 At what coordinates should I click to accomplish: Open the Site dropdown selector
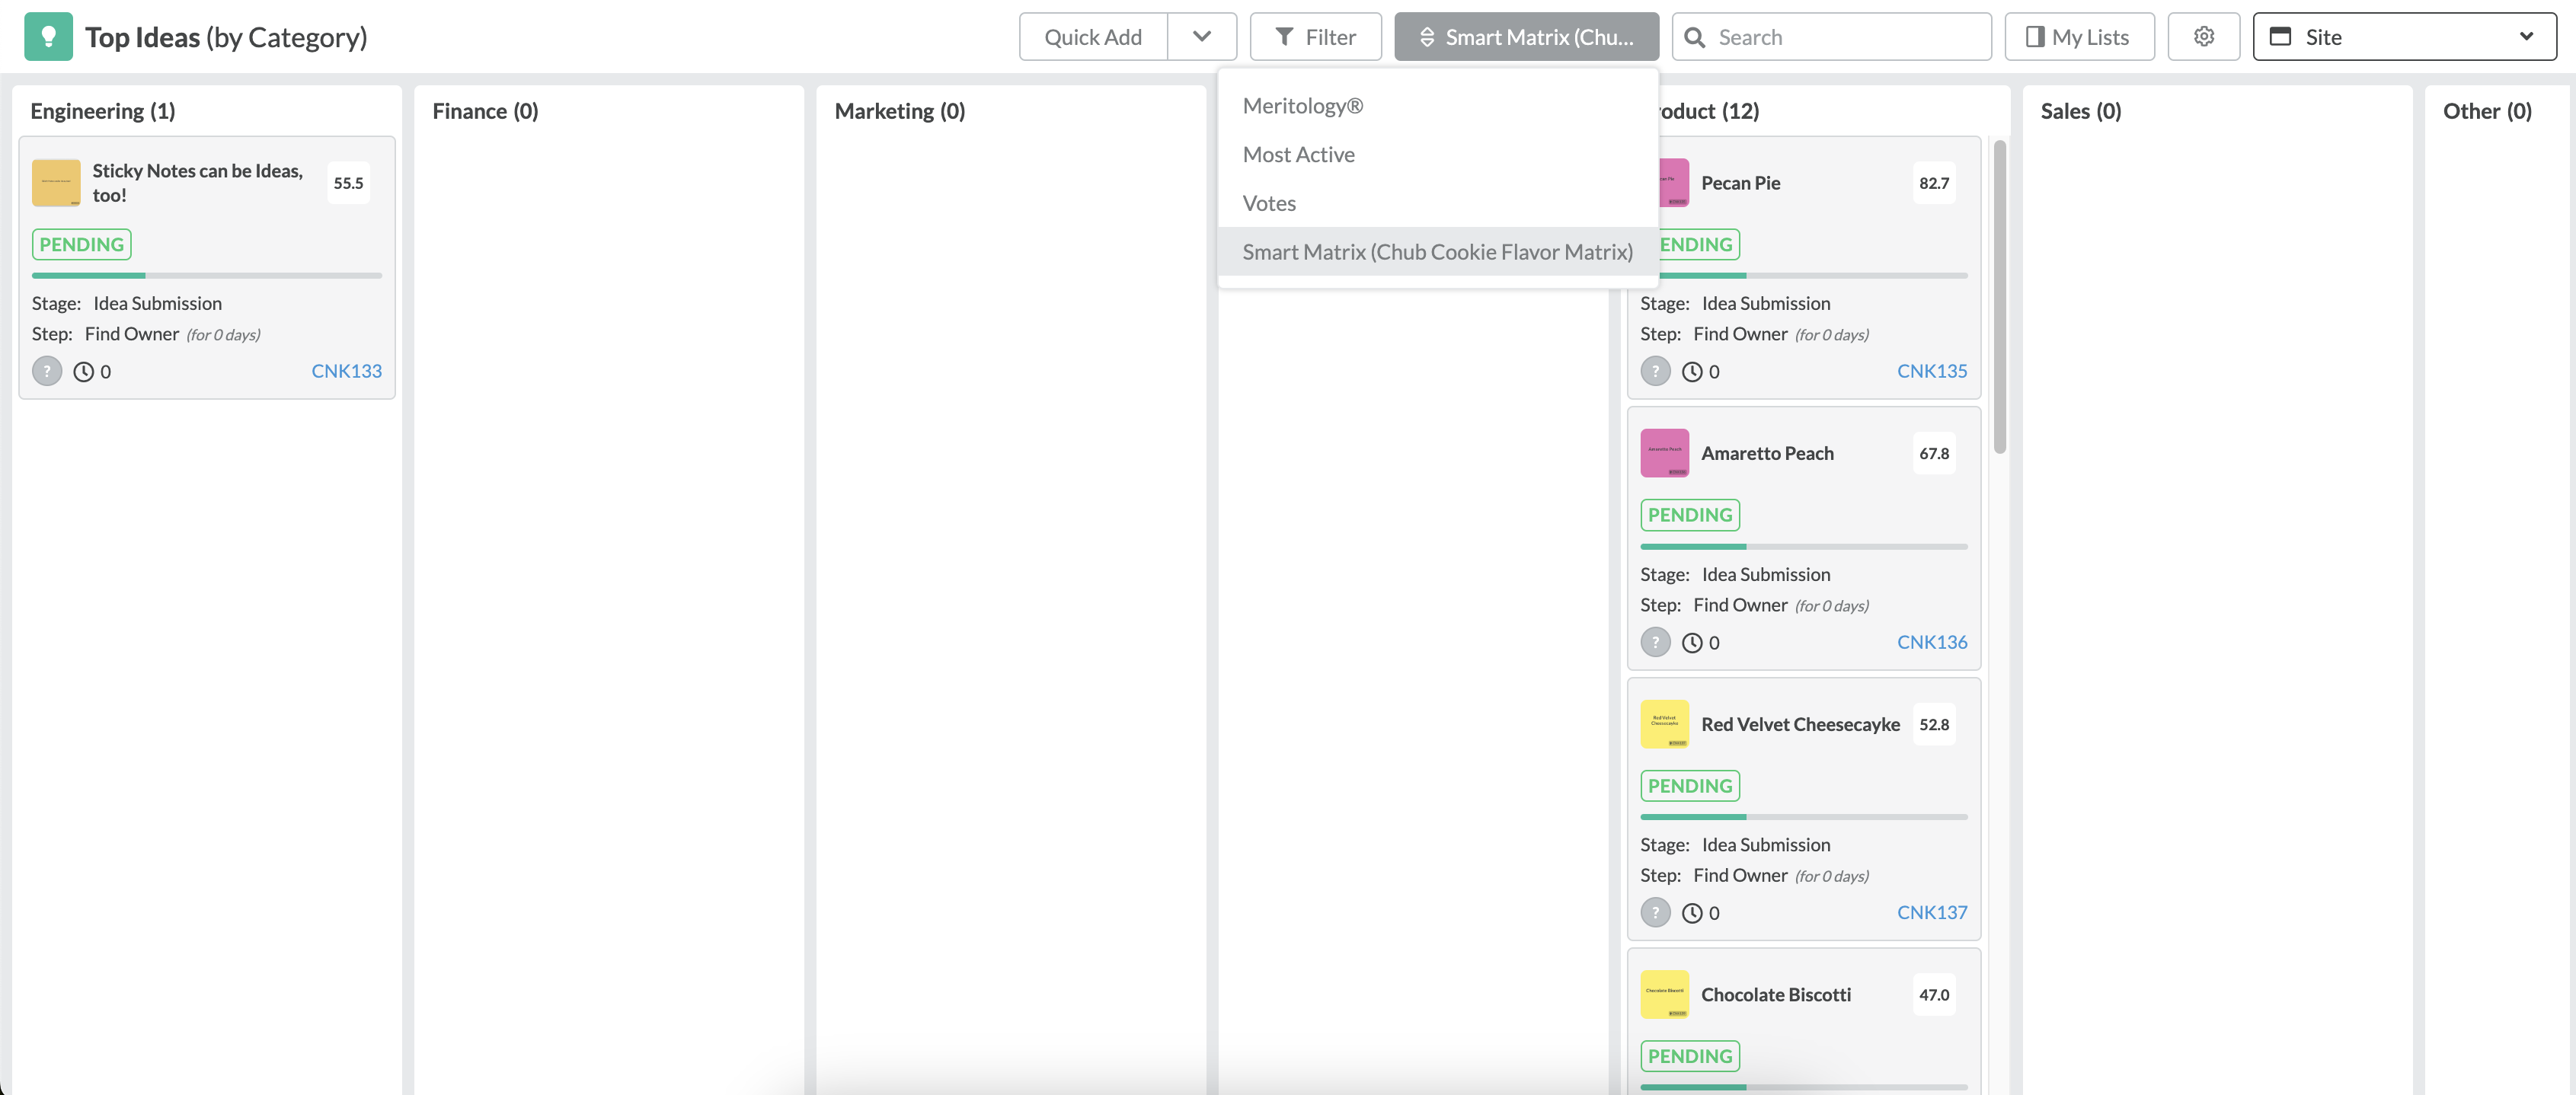click(x=2404, y=37)
